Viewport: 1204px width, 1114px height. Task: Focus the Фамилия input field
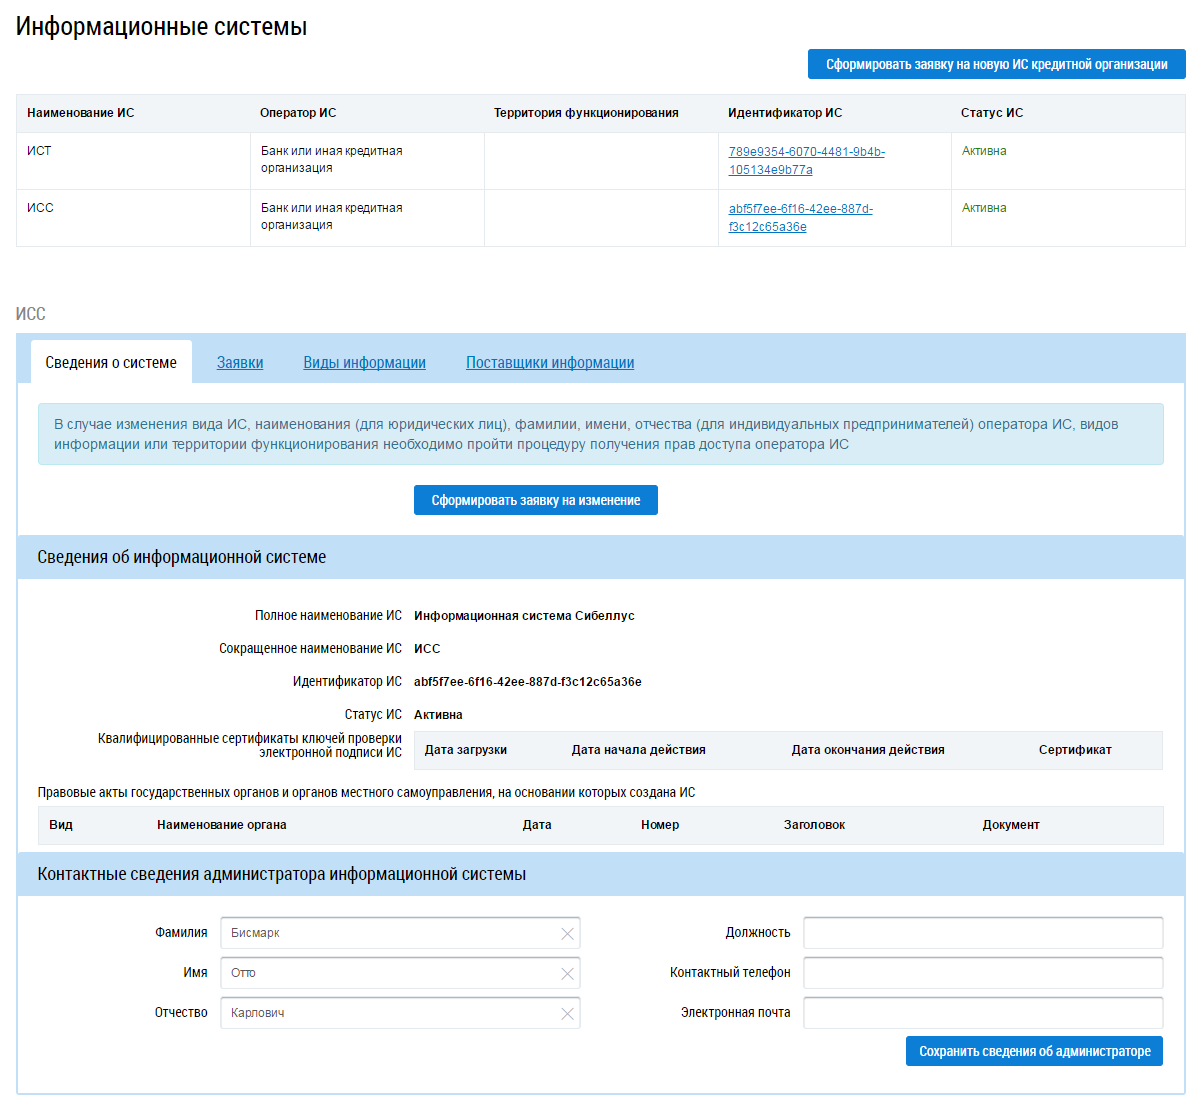390,933
